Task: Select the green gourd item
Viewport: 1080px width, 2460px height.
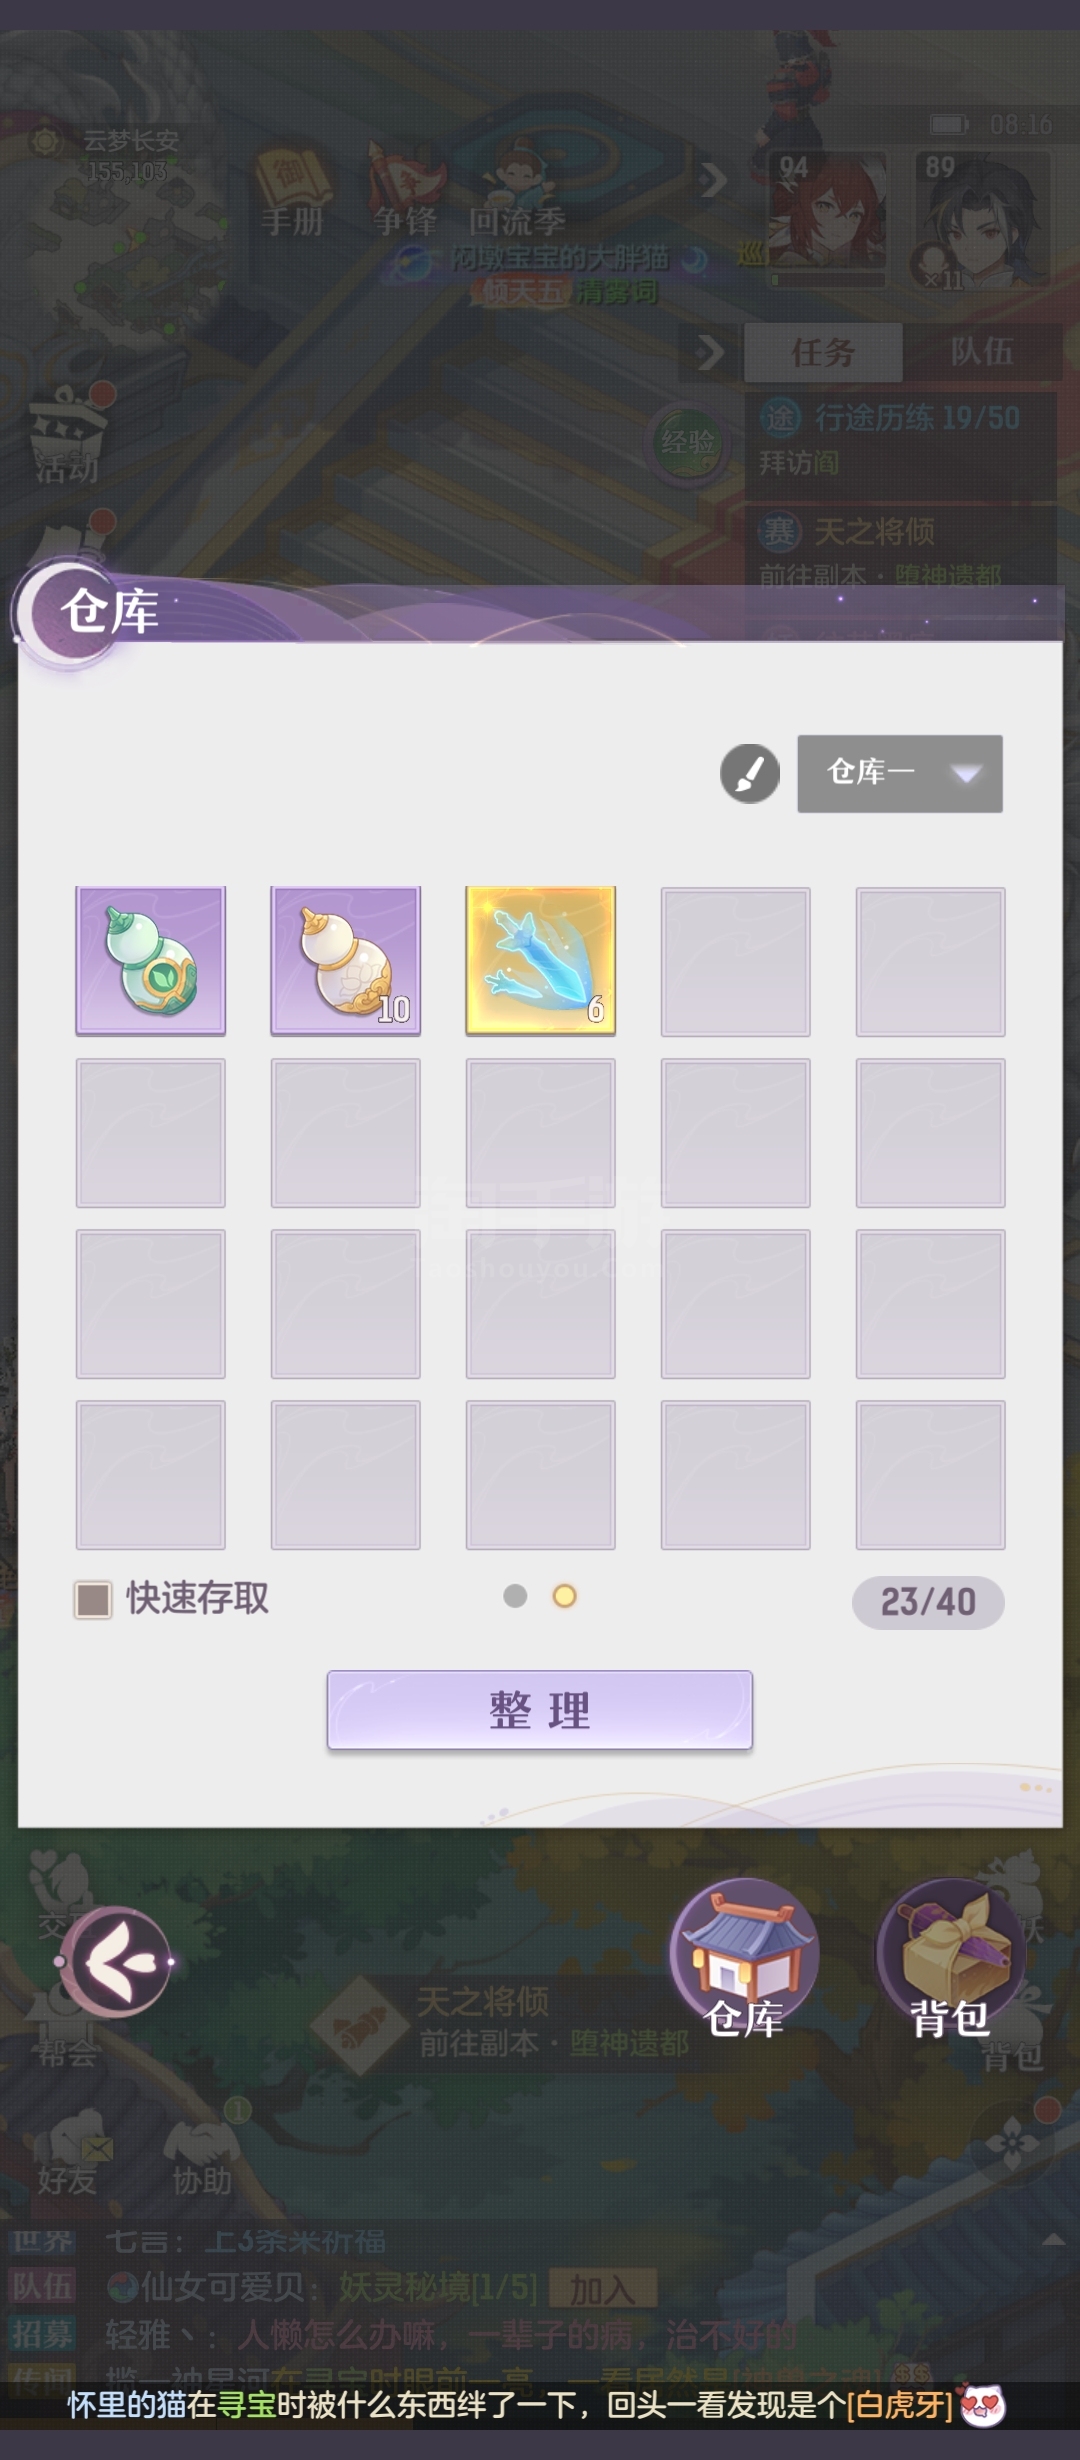Action: coord(151,960)
